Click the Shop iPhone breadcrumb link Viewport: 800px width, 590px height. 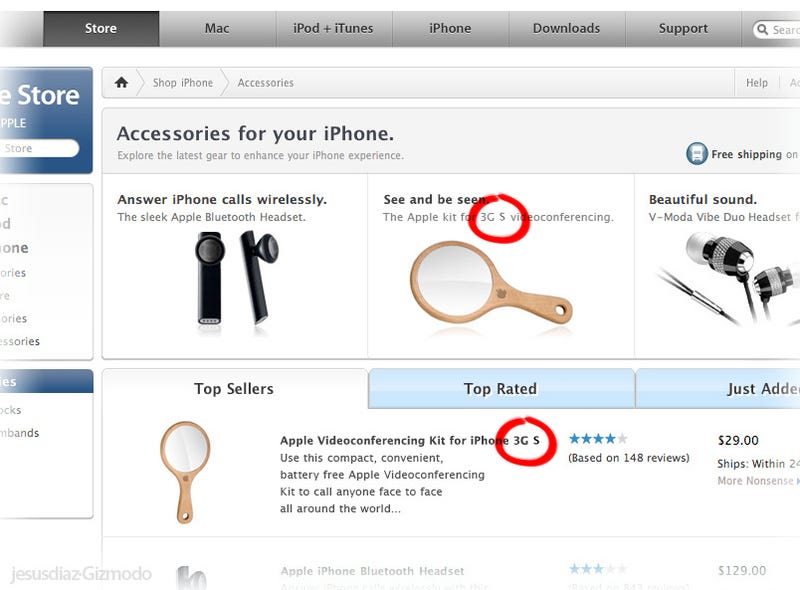click(183, 83)
